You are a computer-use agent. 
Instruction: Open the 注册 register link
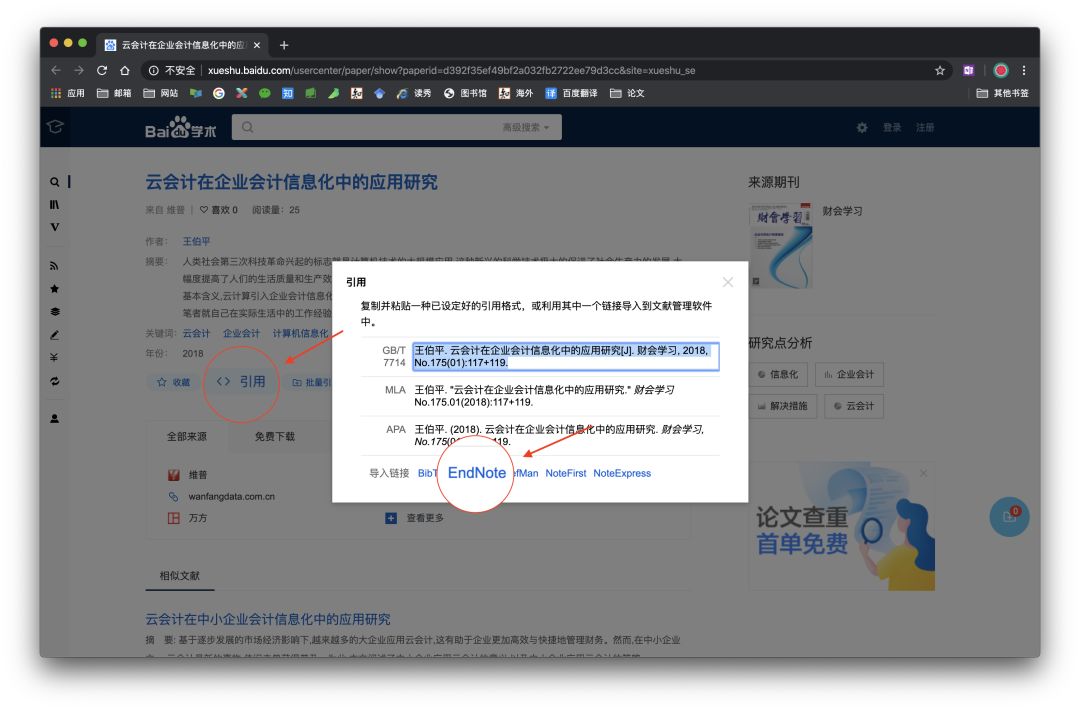925,127
